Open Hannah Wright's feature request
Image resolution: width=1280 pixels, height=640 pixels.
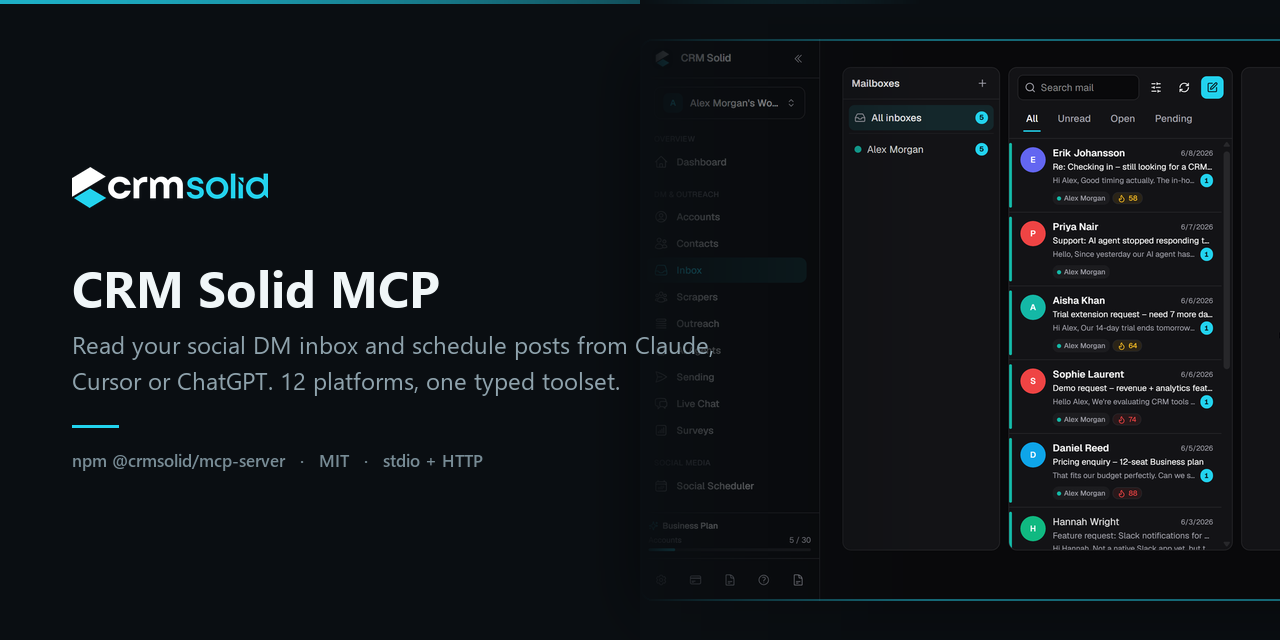coord(1116,530)
